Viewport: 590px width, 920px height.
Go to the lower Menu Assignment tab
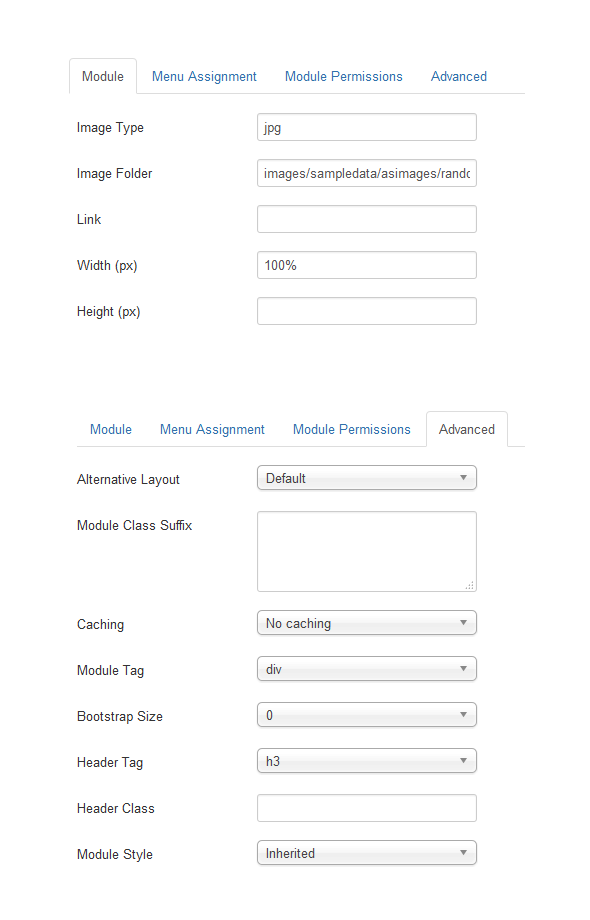[x=212, y=429]
